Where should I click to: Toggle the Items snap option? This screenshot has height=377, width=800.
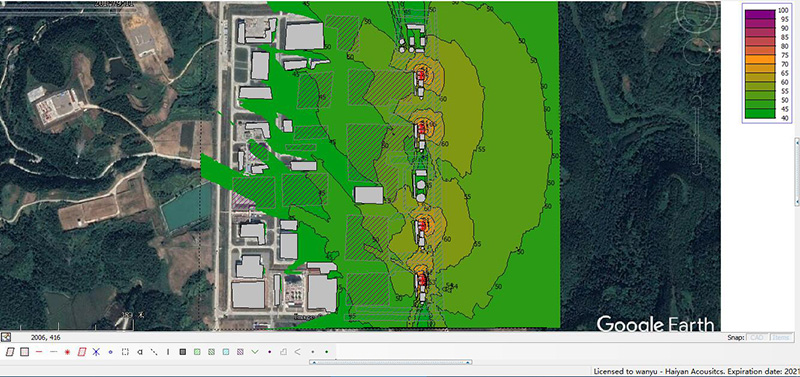781,337
